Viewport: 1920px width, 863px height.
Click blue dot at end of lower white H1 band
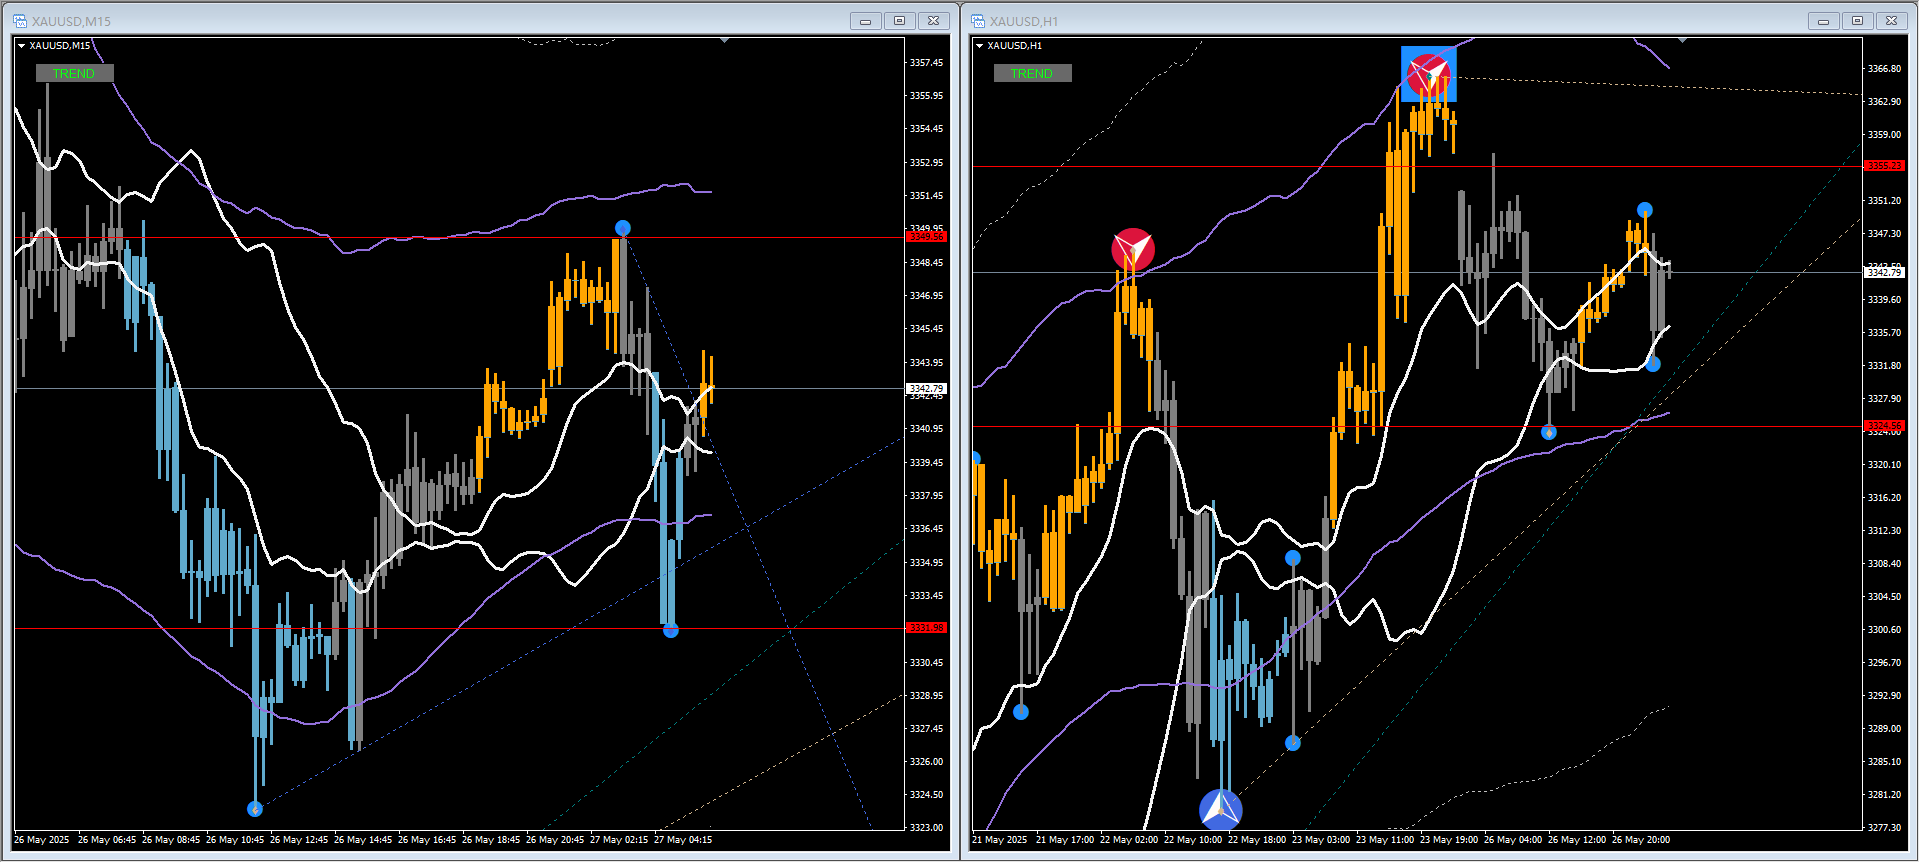pos(1653,365)
